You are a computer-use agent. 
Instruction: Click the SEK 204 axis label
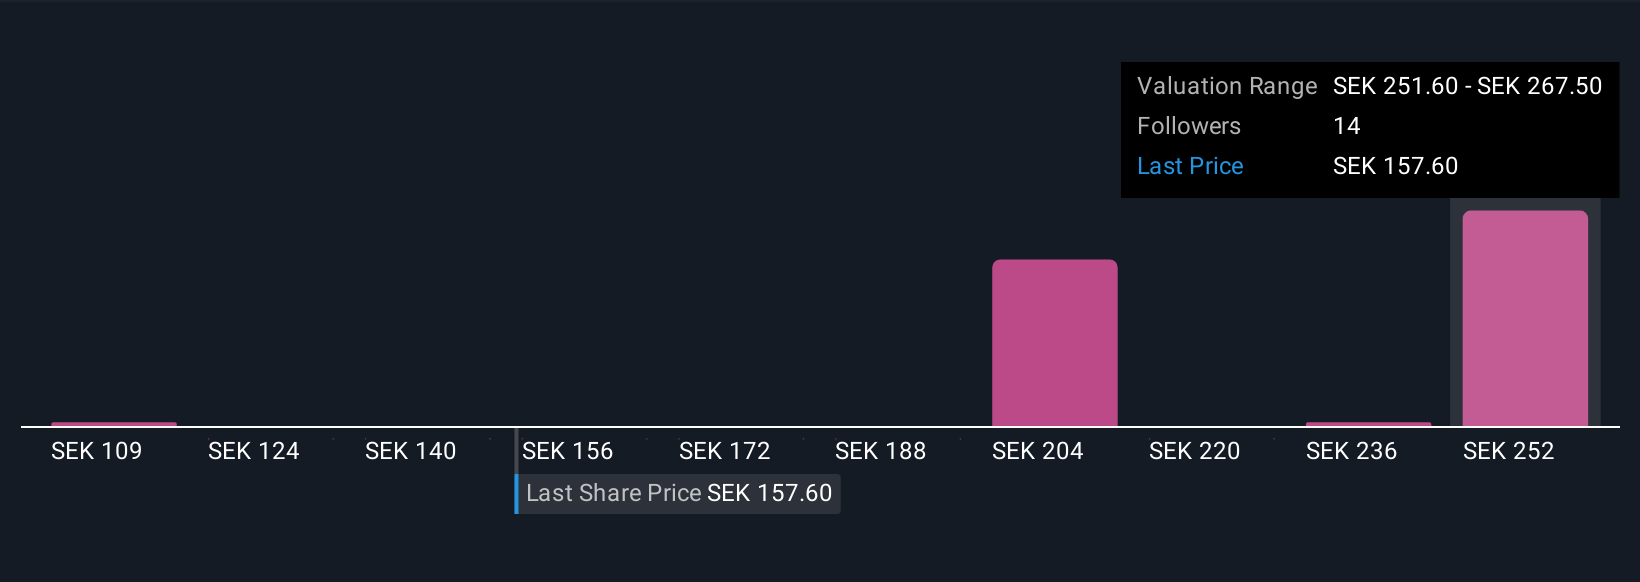tap(1038, 451)
